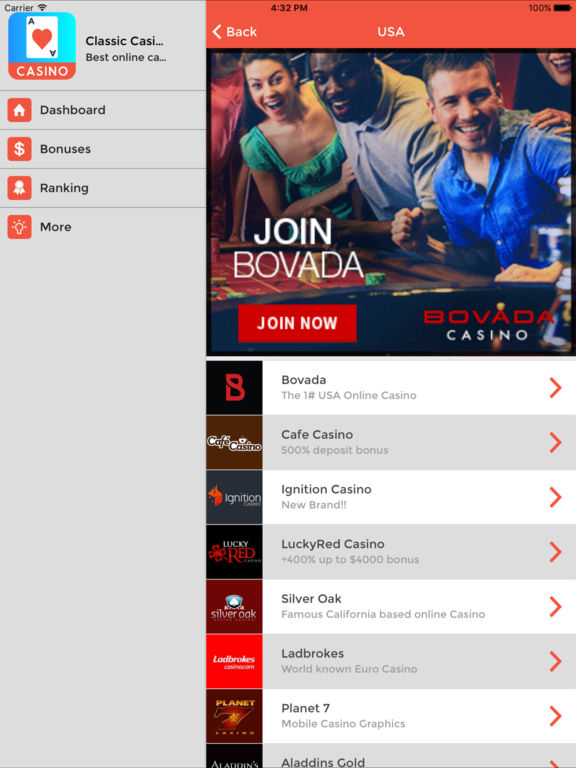Expand the LuckyRed Casino row chevron

pyautogui.click(x=555, y=552)
